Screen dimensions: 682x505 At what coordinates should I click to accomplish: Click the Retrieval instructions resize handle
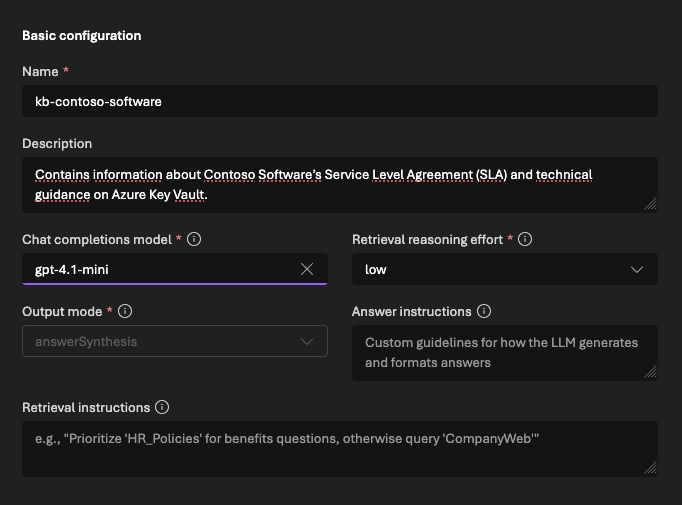[650, 468]
